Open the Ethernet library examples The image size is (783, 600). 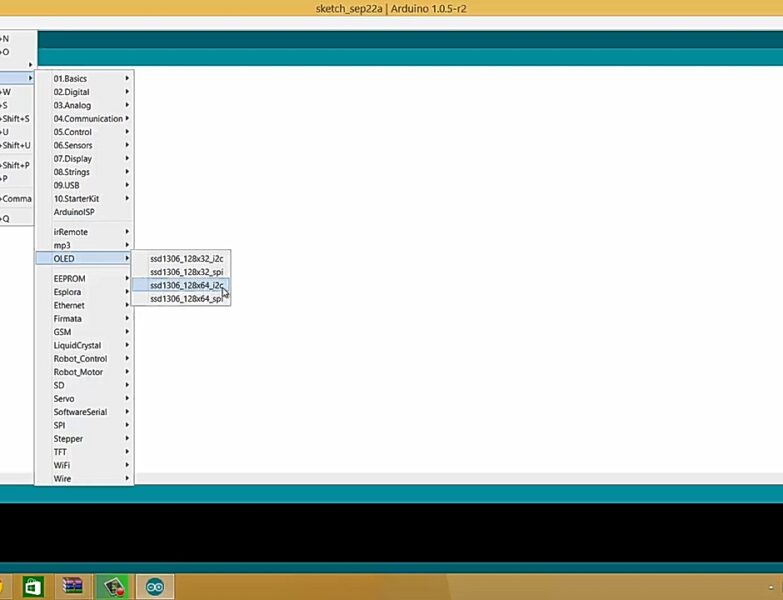pyautogui.click(x=84, y=305)
